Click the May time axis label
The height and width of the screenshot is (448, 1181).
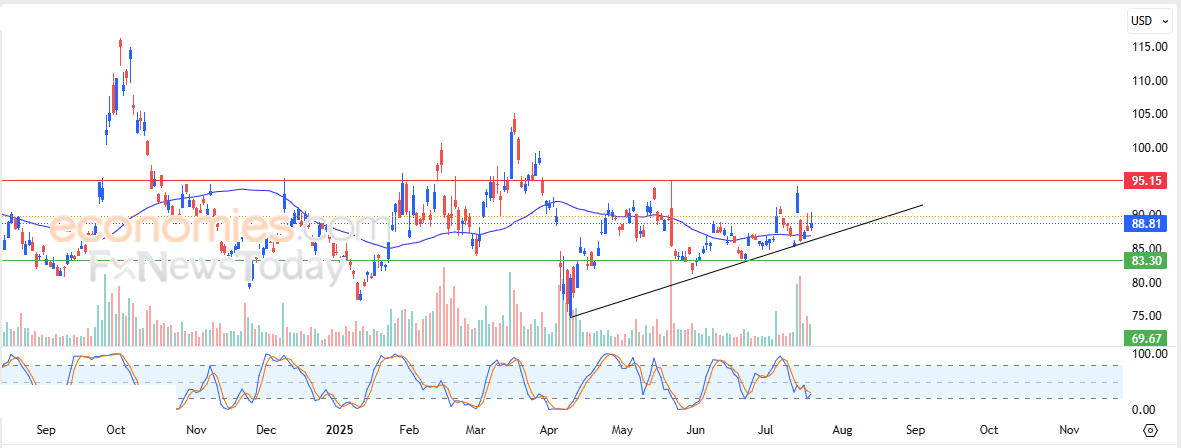coord(622,430)
